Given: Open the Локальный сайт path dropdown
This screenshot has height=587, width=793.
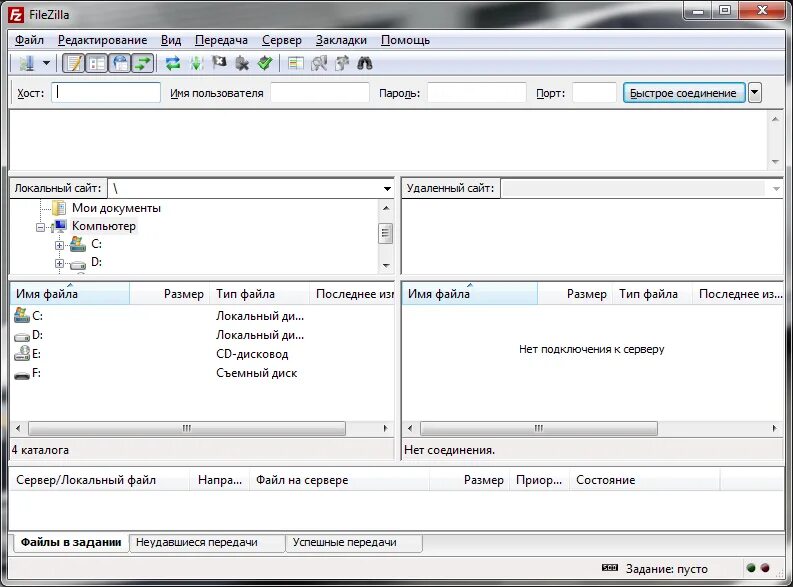Looking at the screenshot, I should (387, 189).
